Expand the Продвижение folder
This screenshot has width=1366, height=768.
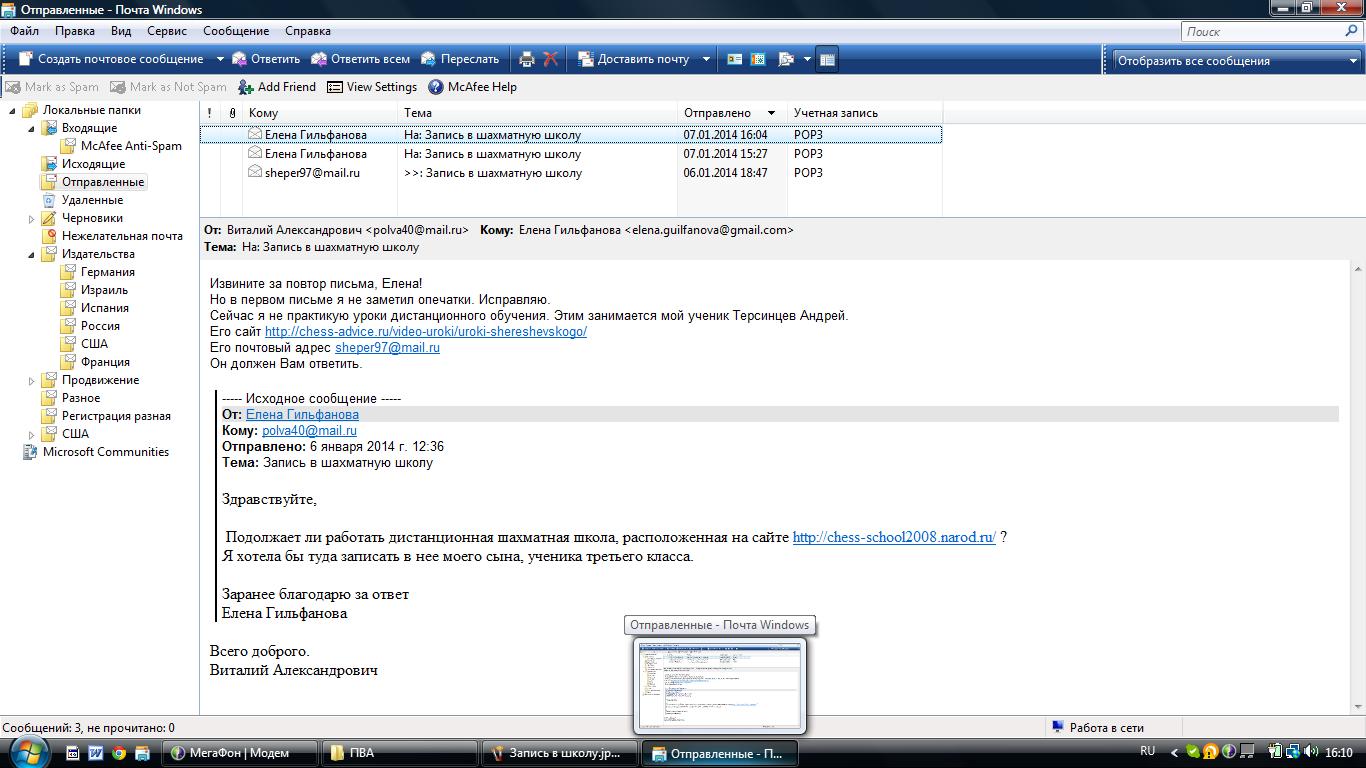pos(31,380)
